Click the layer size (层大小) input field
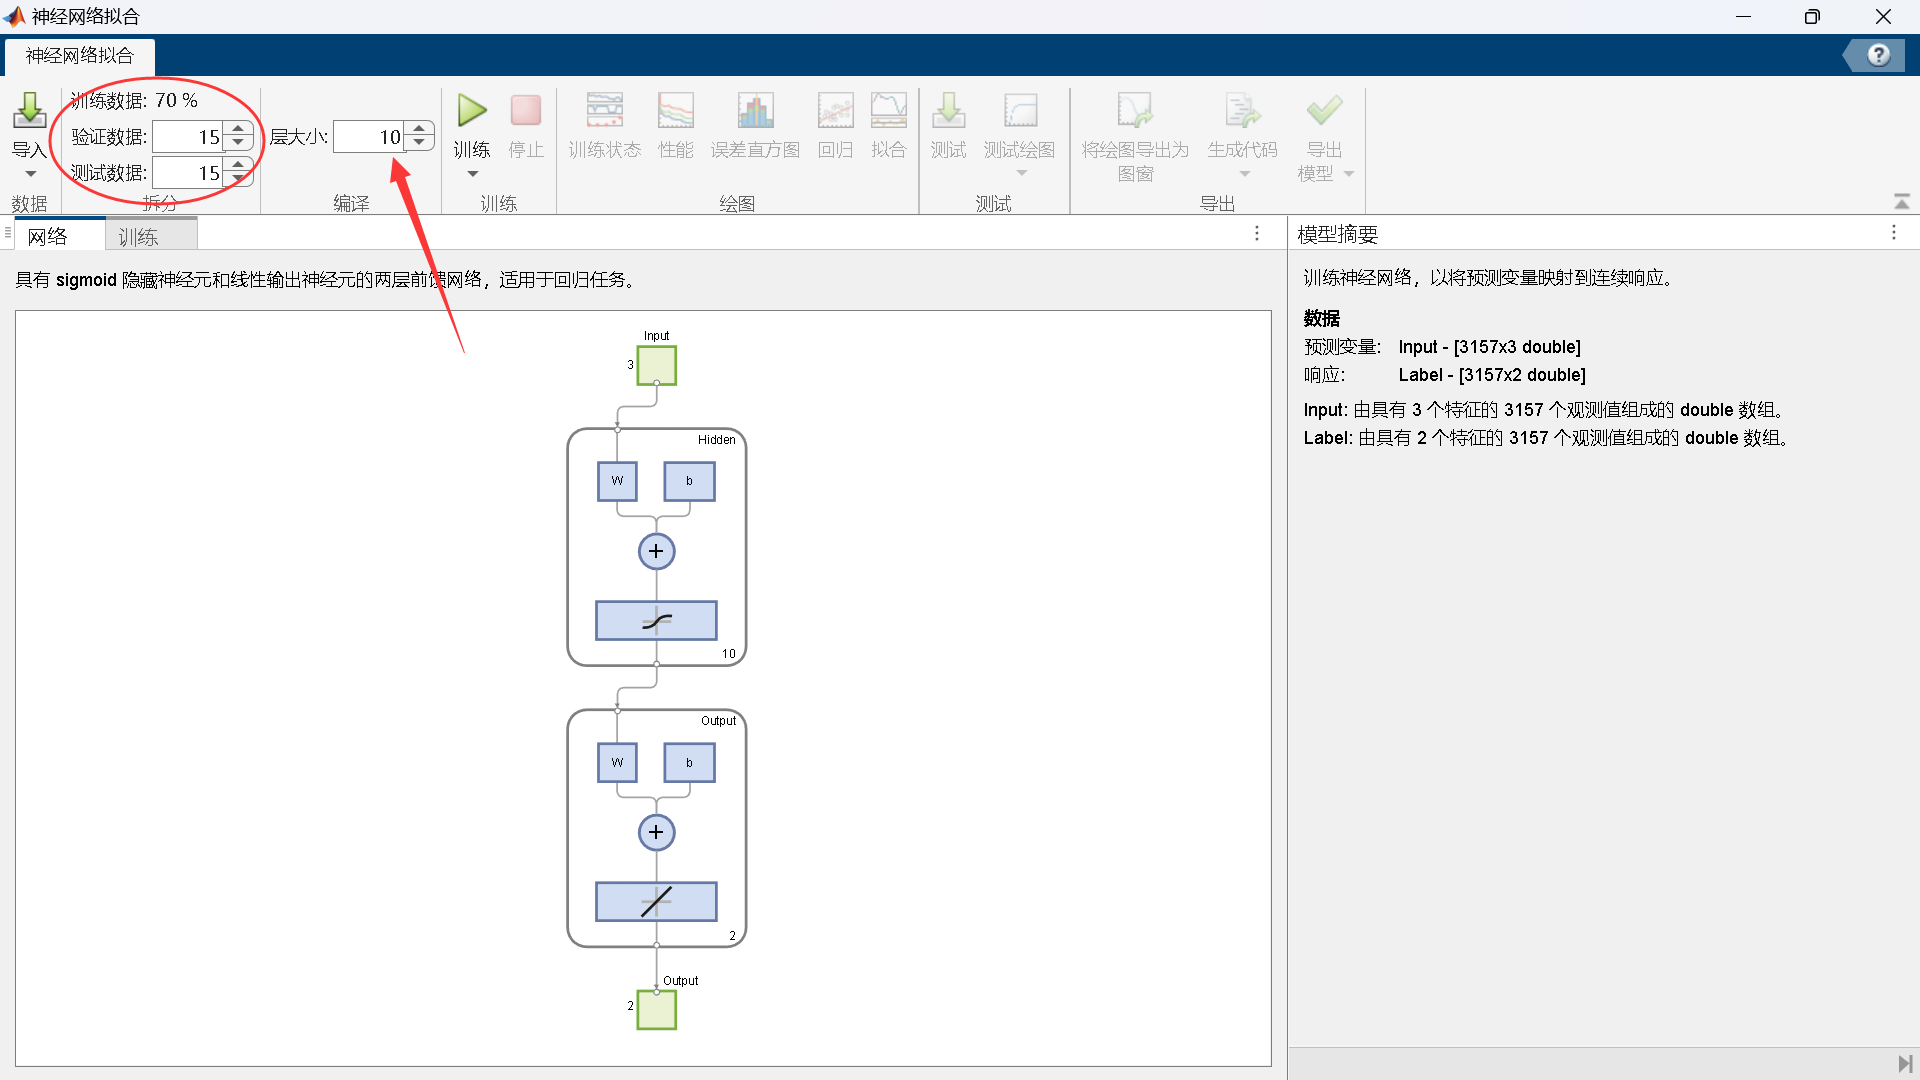1920x1080 pixels. pyautogui.click(x=369, y=137)
